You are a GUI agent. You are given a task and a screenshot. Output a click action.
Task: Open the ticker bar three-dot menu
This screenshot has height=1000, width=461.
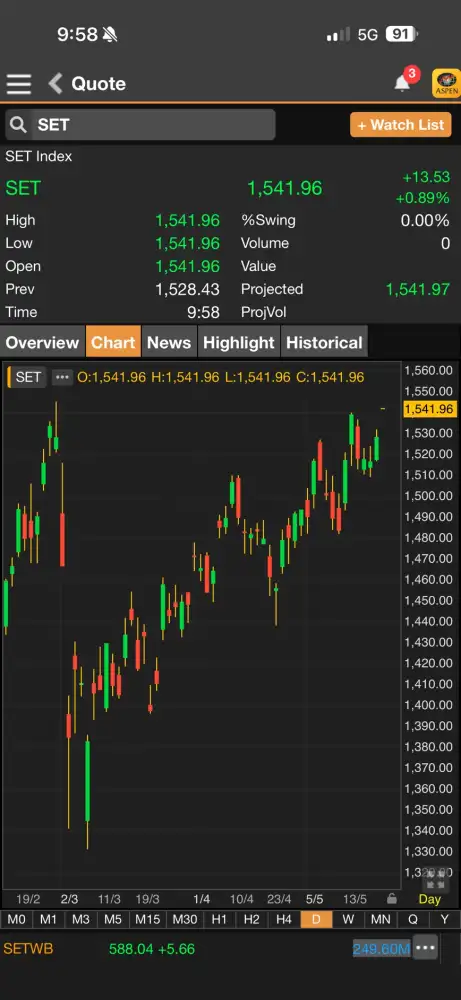425,948
